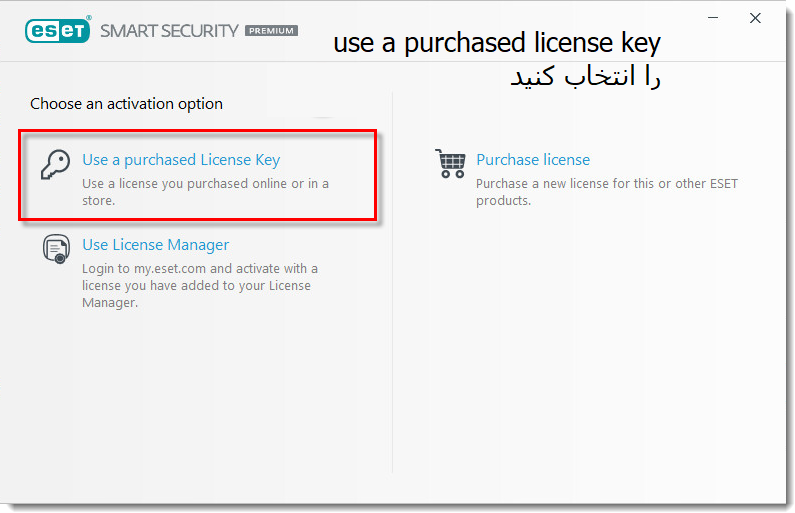Image resolution: width=795 pixels, height=513 pixels.
Task: Click the 'Purchase a new license' description text
Action: tap(606, 192)
